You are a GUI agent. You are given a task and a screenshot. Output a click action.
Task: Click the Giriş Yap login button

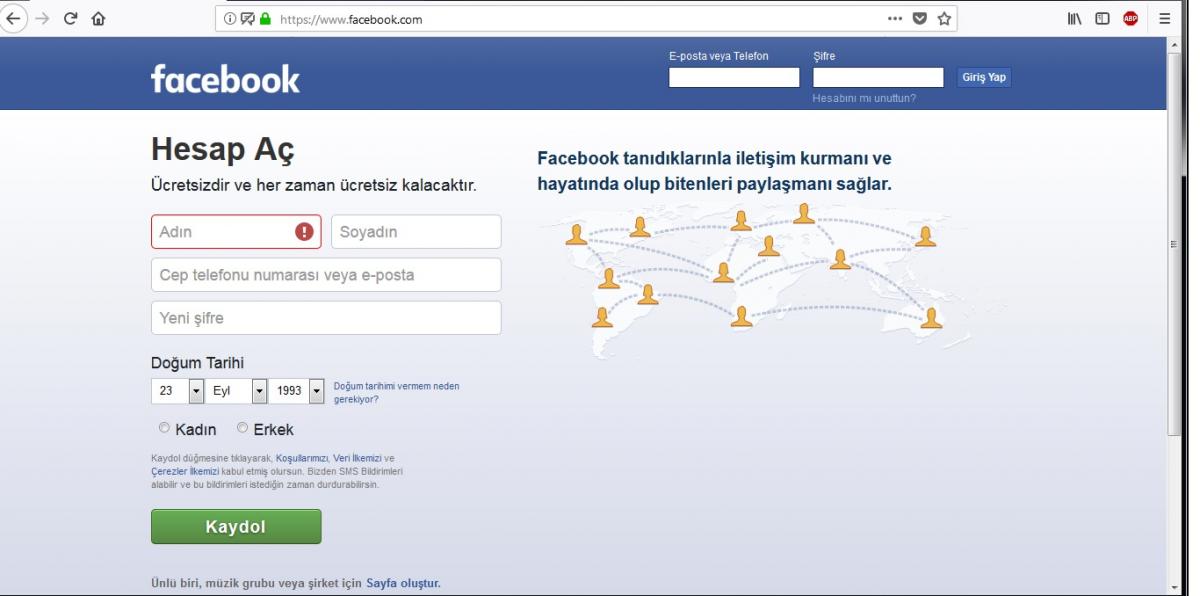983,77
